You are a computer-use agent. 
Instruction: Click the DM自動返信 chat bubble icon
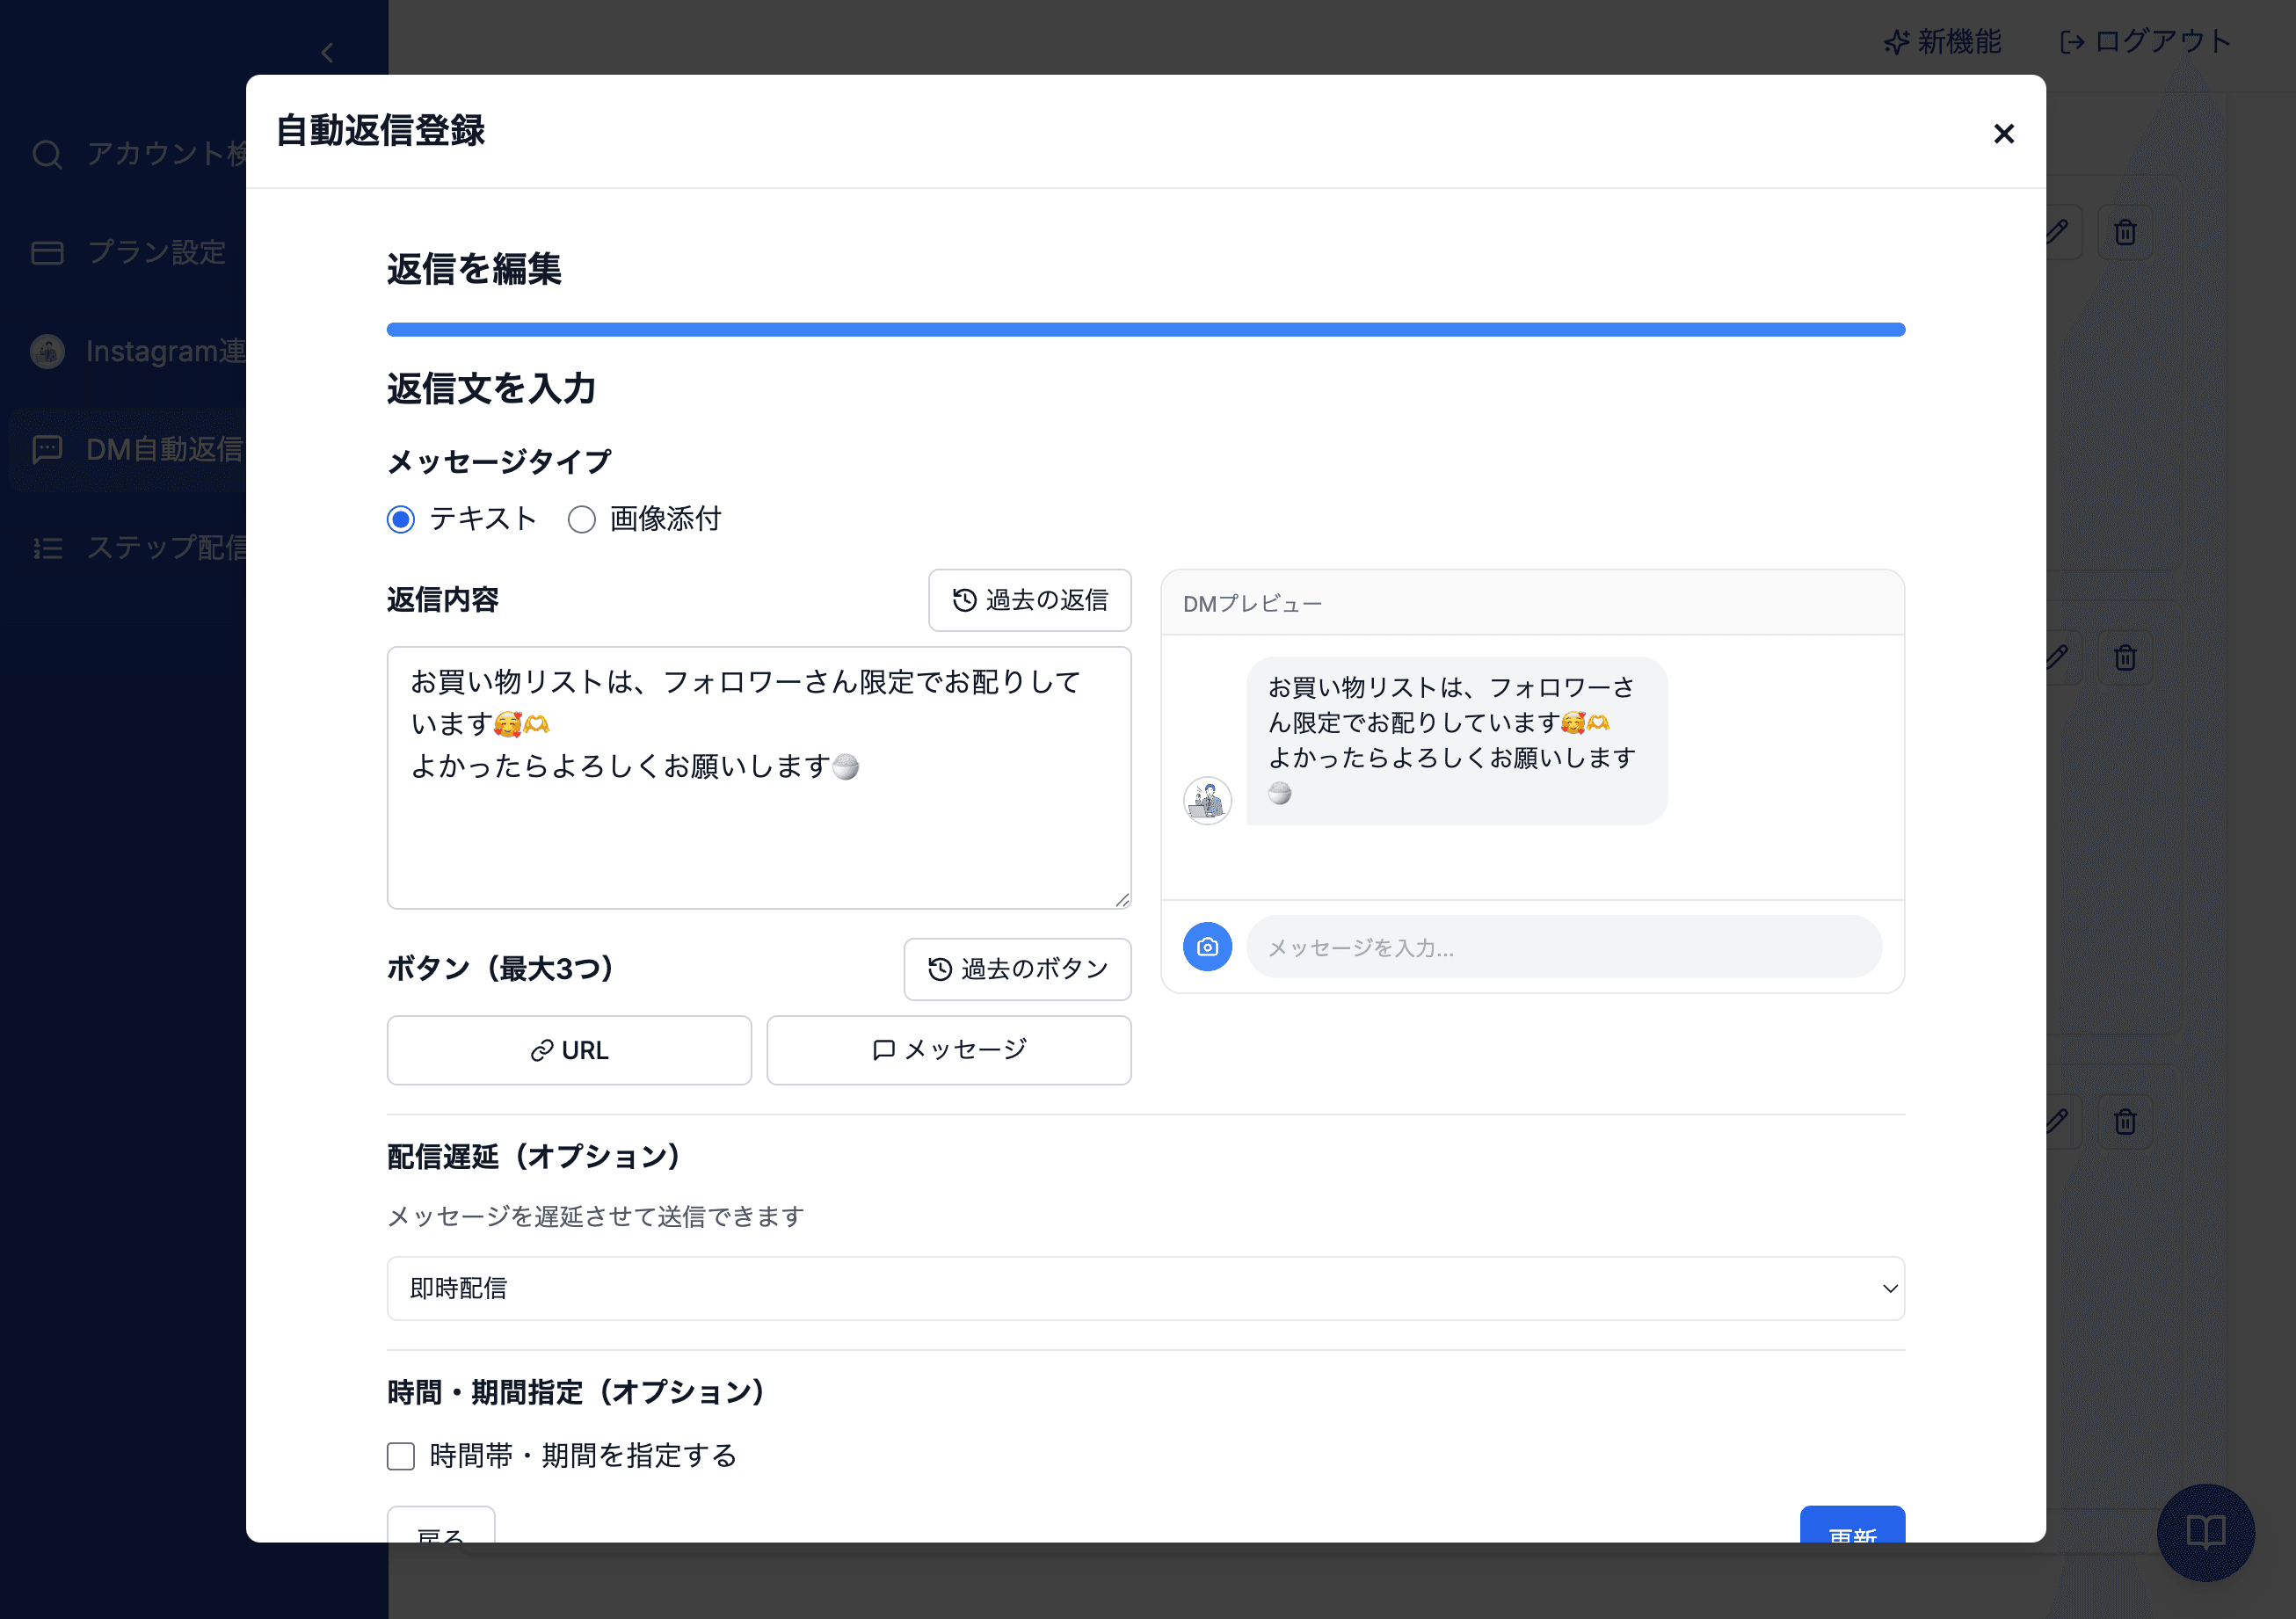(x=47, y=449)
